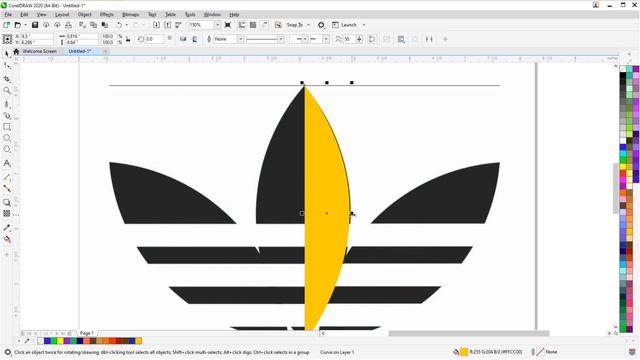Open the Options gear icon

(x=321, y=25)
